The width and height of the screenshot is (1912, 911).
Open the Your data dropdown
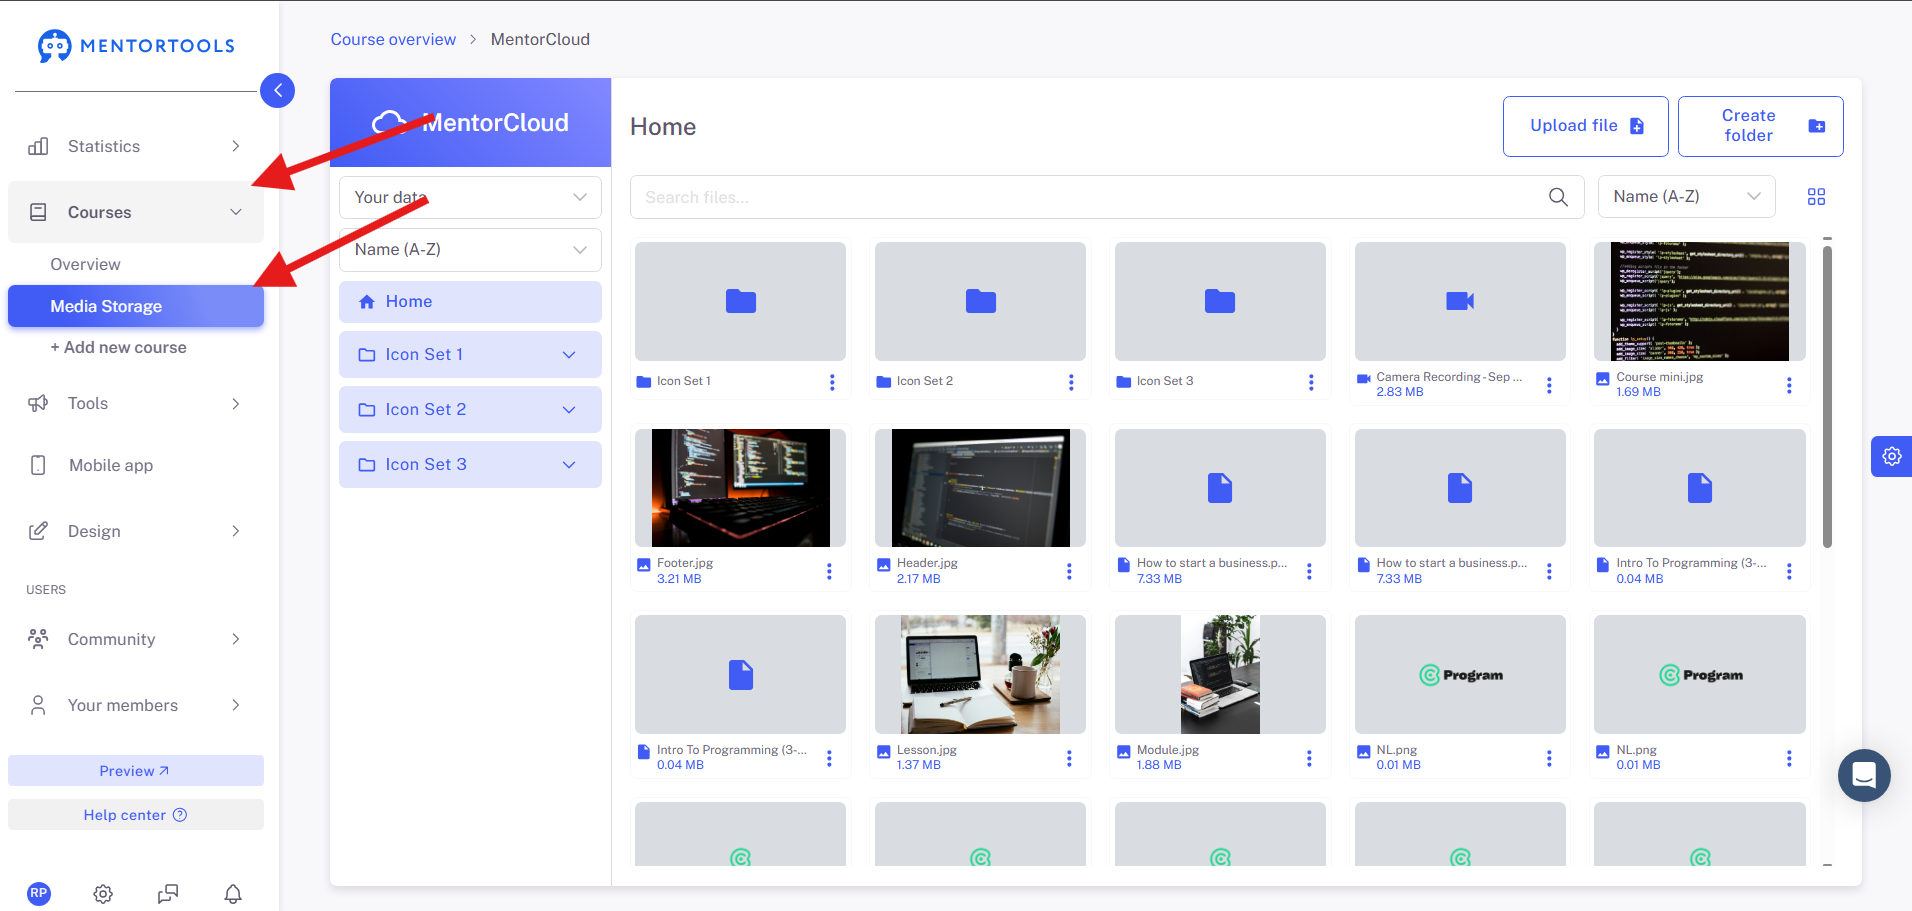470,197
